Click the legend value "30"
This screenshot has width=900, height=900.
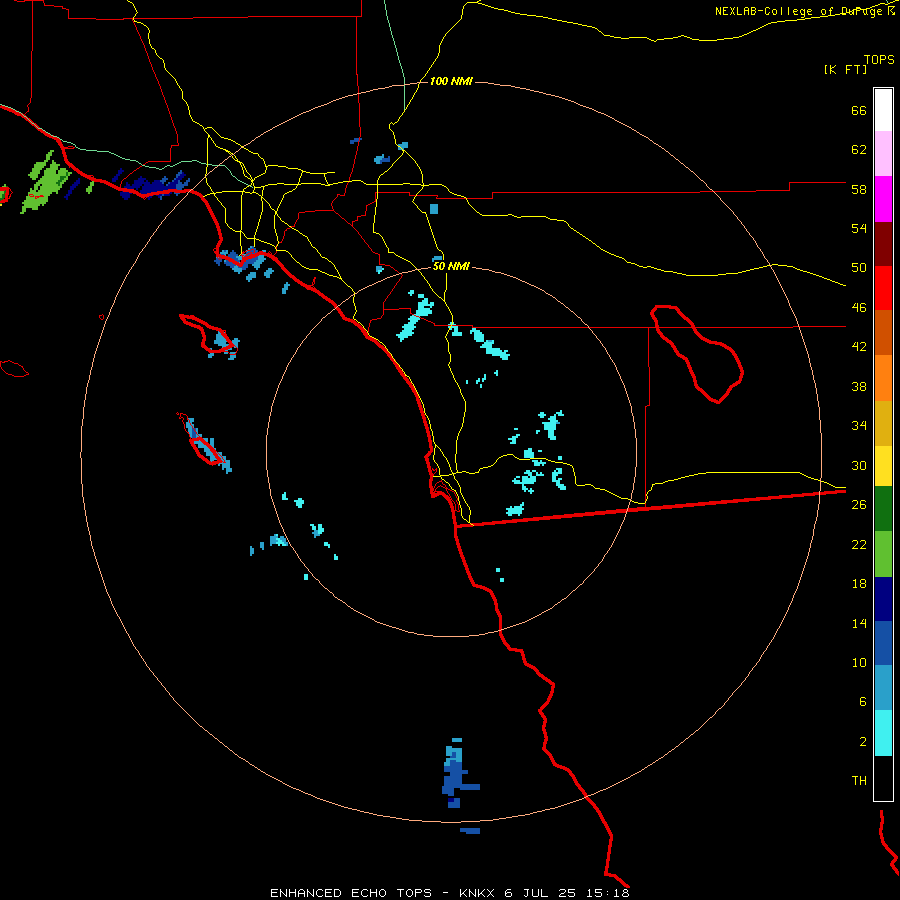(859, 465)
